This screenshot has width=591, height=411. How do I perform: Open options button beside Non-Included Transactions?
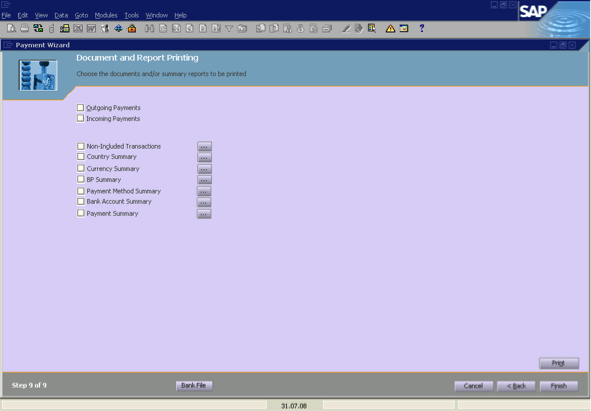click(x=204, y=146)
